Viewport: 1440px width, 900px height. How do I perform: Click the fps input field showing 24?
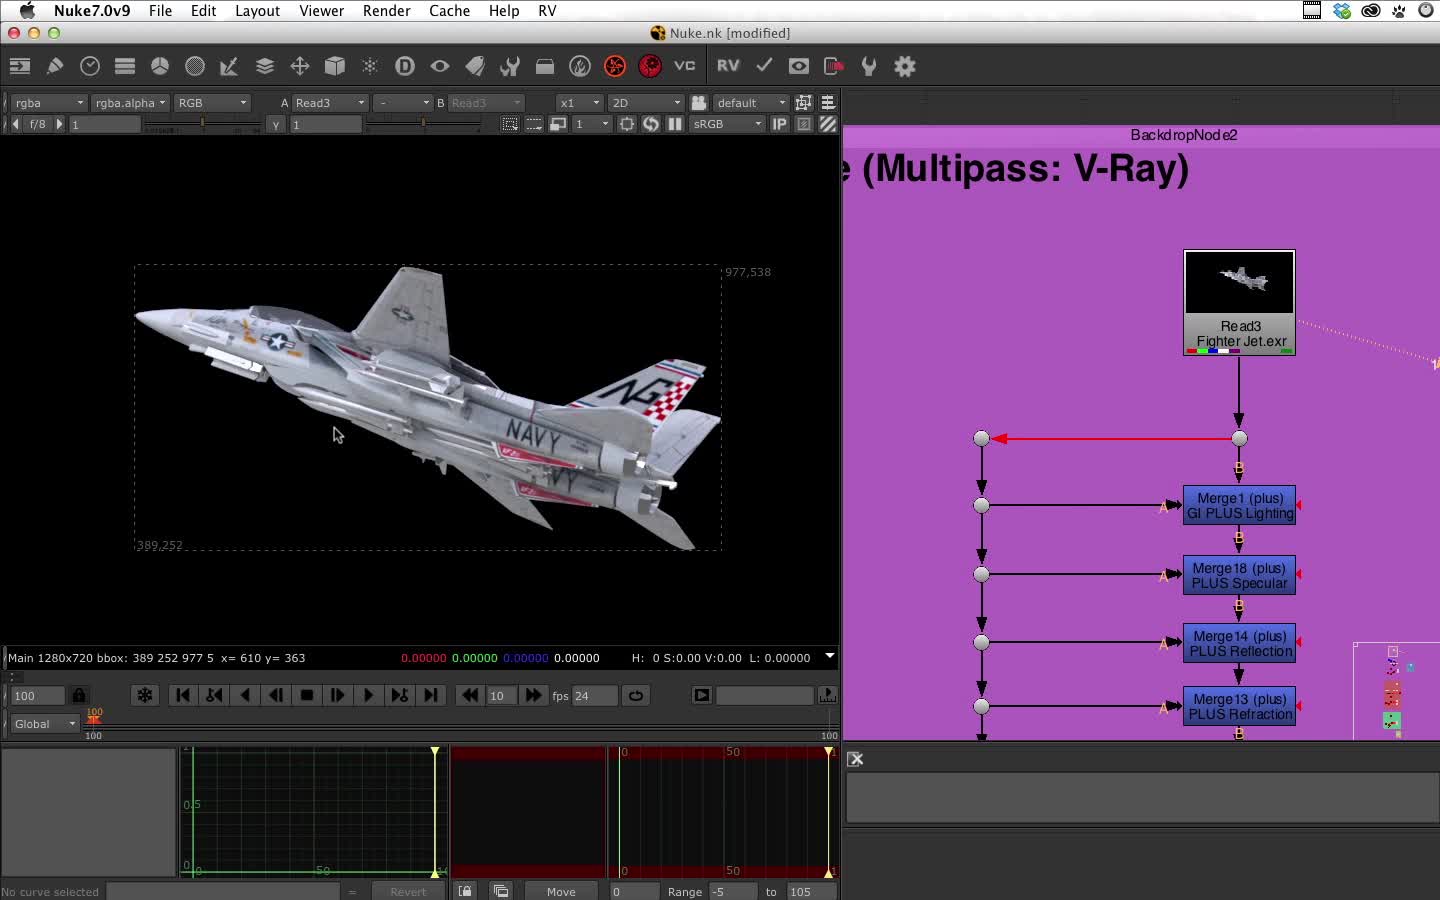594,695
